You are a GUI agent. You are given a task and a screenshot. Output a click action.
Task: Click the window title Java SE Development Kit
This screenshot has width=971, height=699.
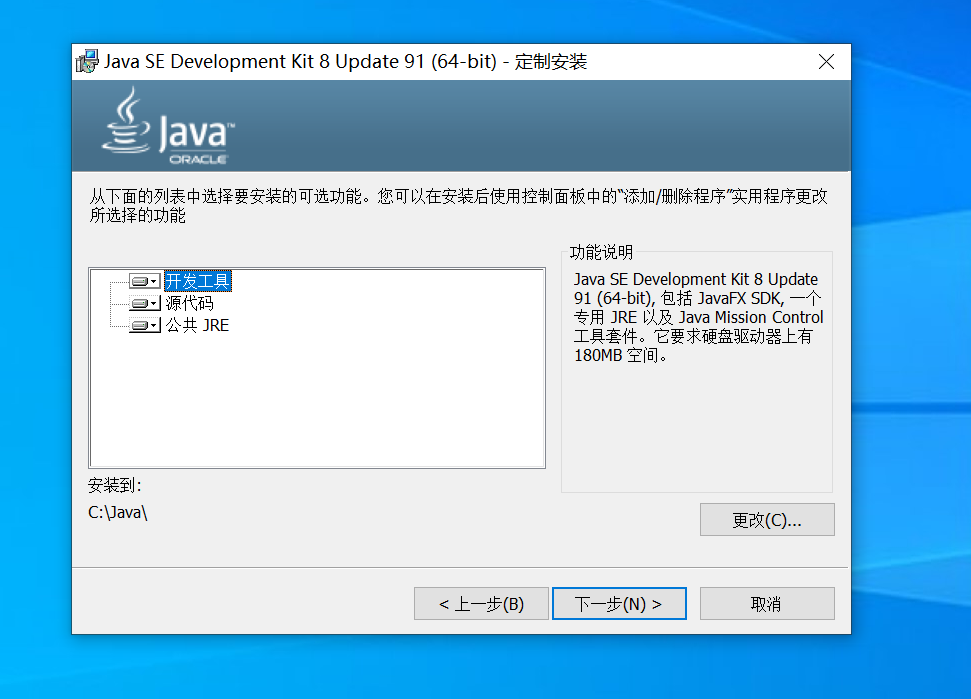[x=346, y=62]
